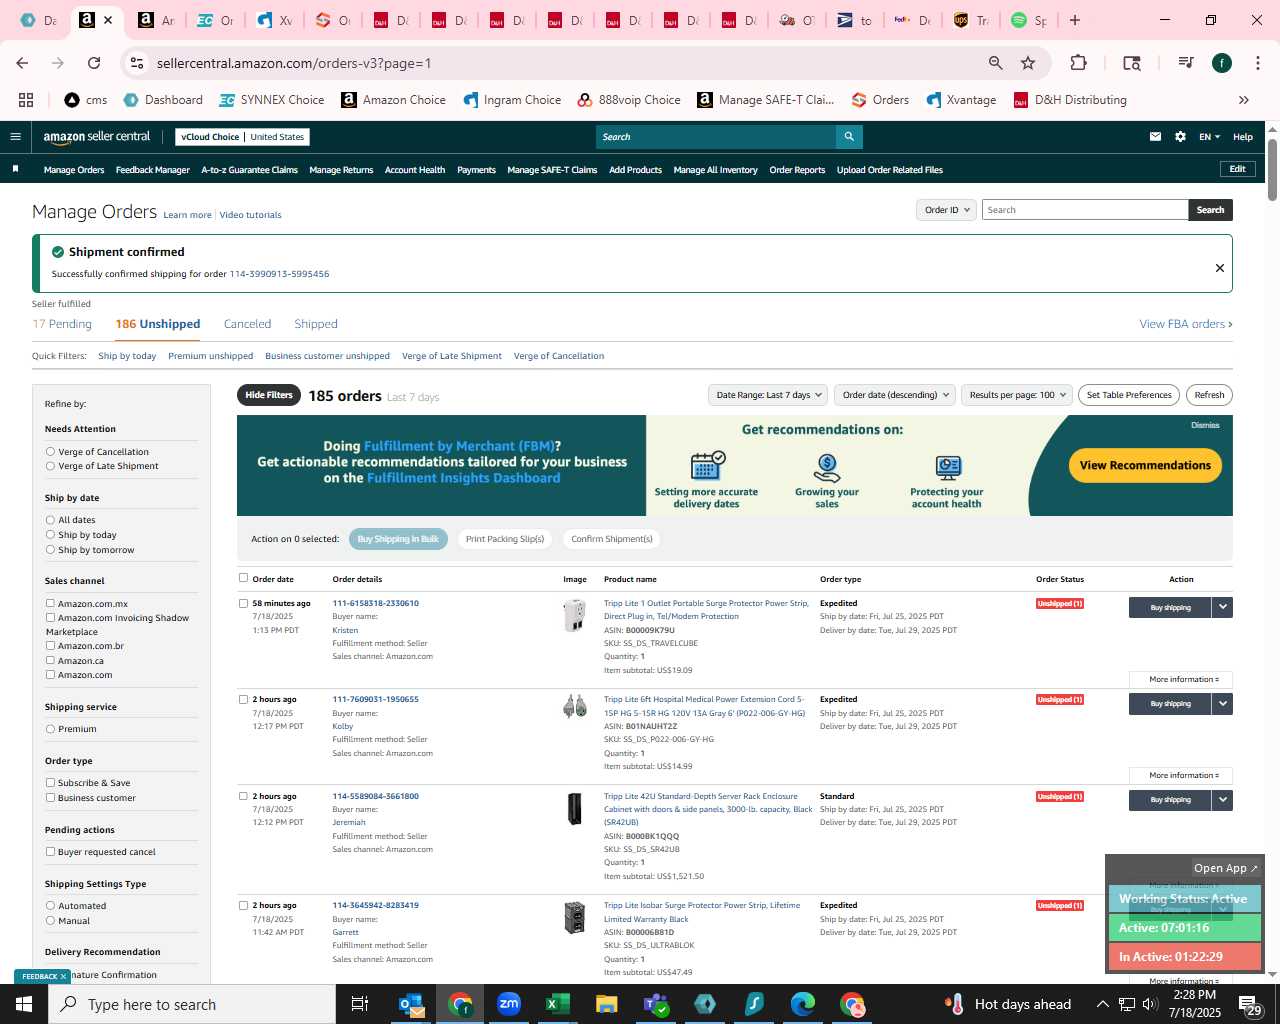Open the notification center icon
Viewport: 1280px width, 1024px height.
click(x=1249, y=1004)
